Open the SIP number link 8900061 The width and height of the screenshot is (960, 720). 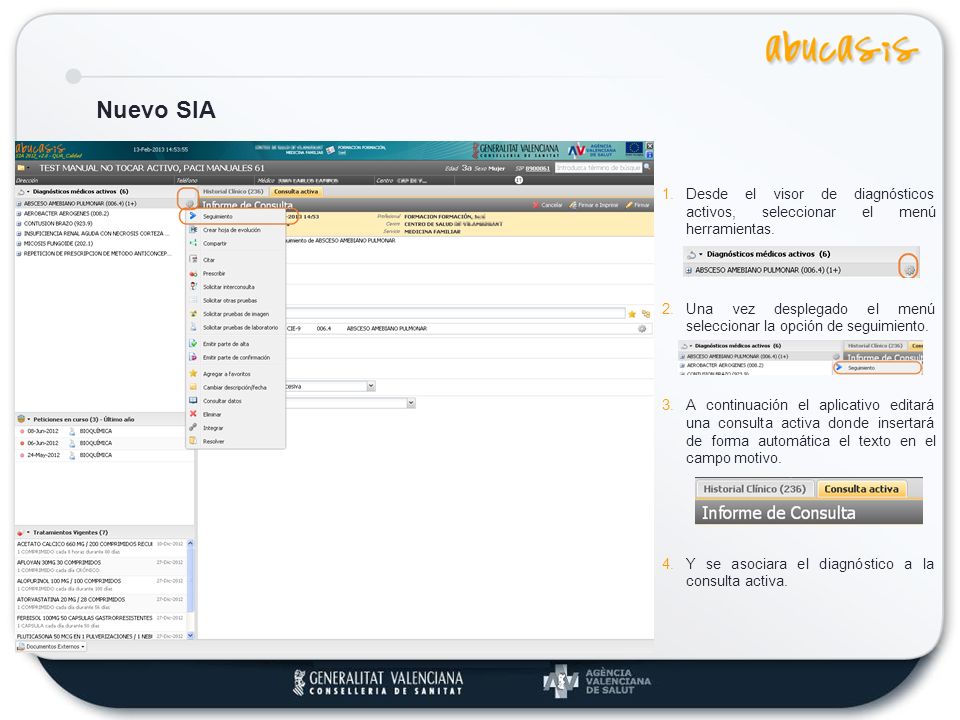pyautogui.click(x=538, y=168)
